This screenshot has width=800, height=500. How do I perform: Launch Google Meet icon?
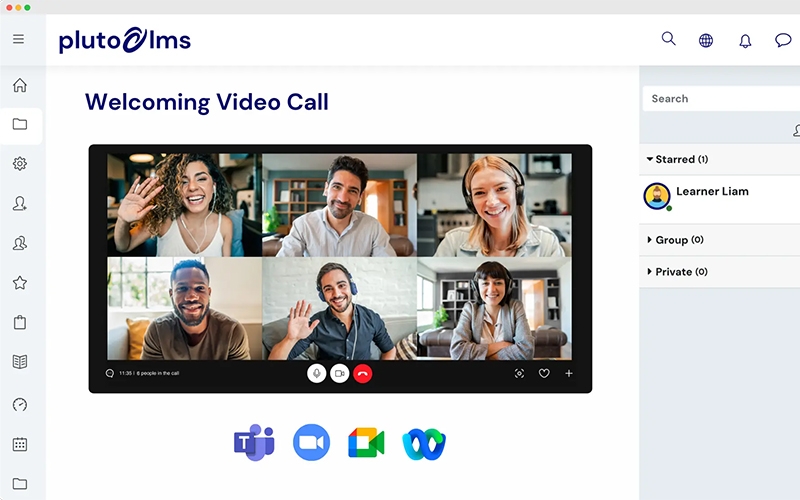[x=366, y=442]
